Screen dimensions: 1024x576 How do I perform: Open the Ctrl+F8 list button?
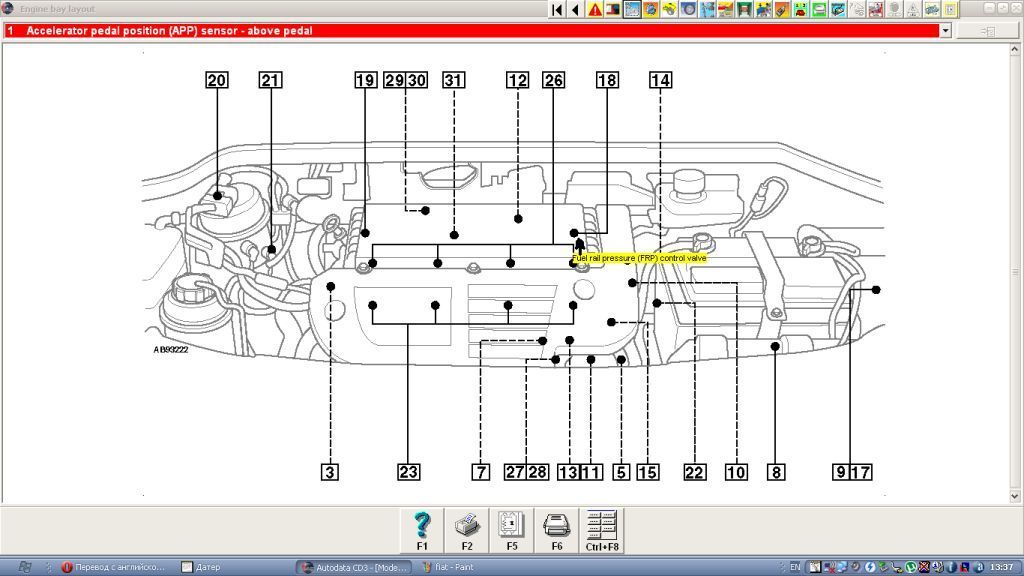pyautogui.click(x=602, y=530)
